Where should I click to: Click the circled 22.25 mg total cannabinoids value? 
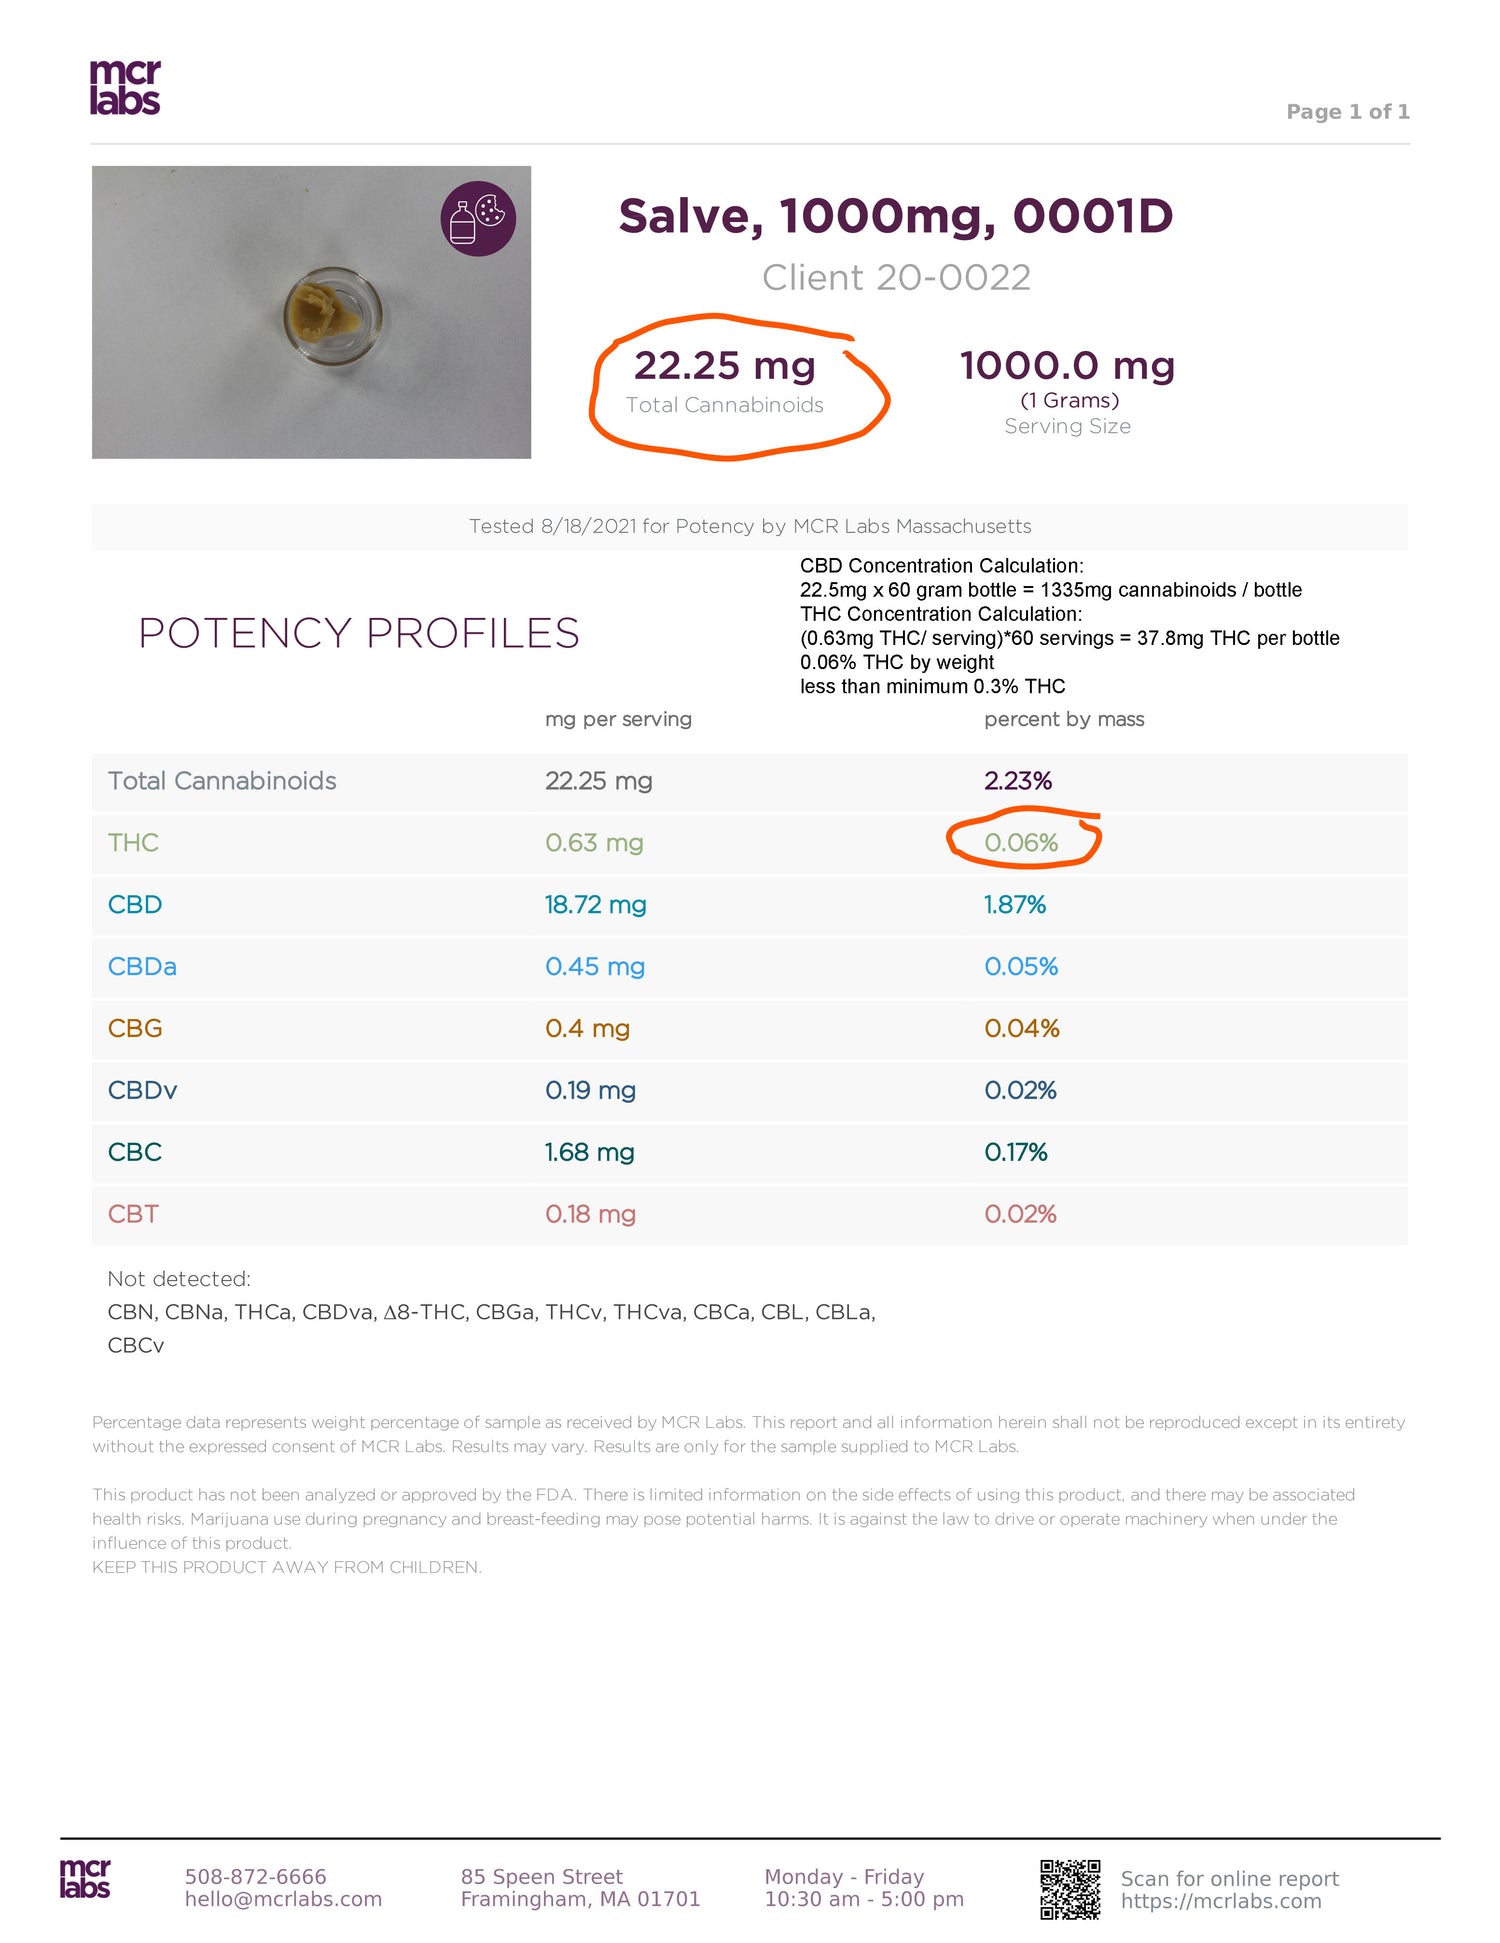click(x=725, y=366)
